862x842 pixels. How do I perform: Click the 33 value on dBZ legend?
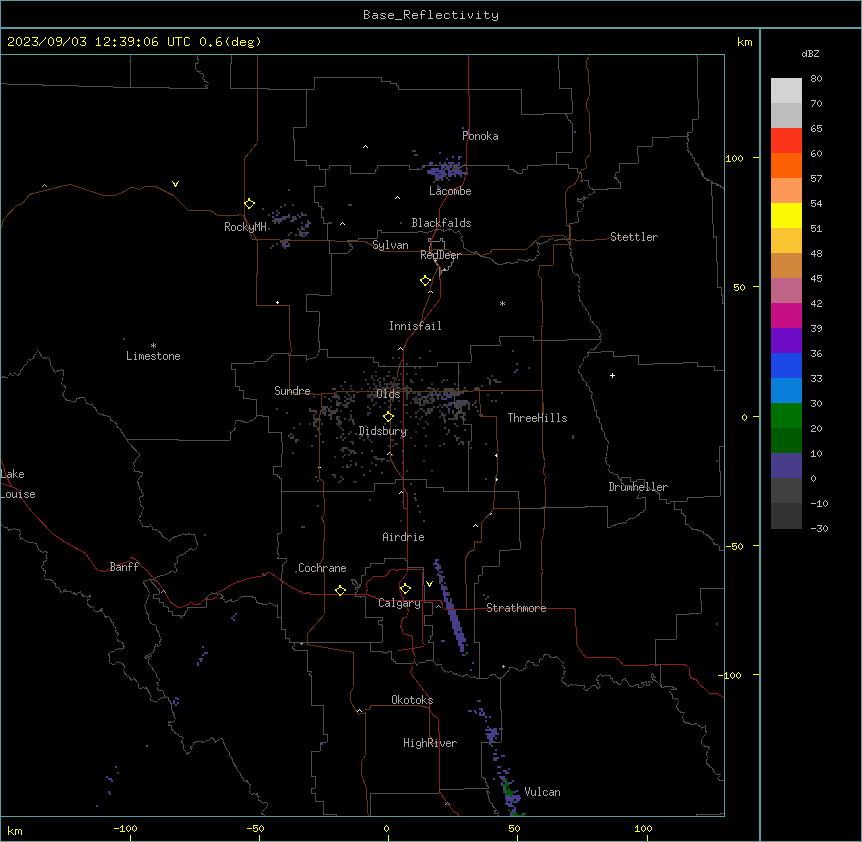click(x=816, y=378)
